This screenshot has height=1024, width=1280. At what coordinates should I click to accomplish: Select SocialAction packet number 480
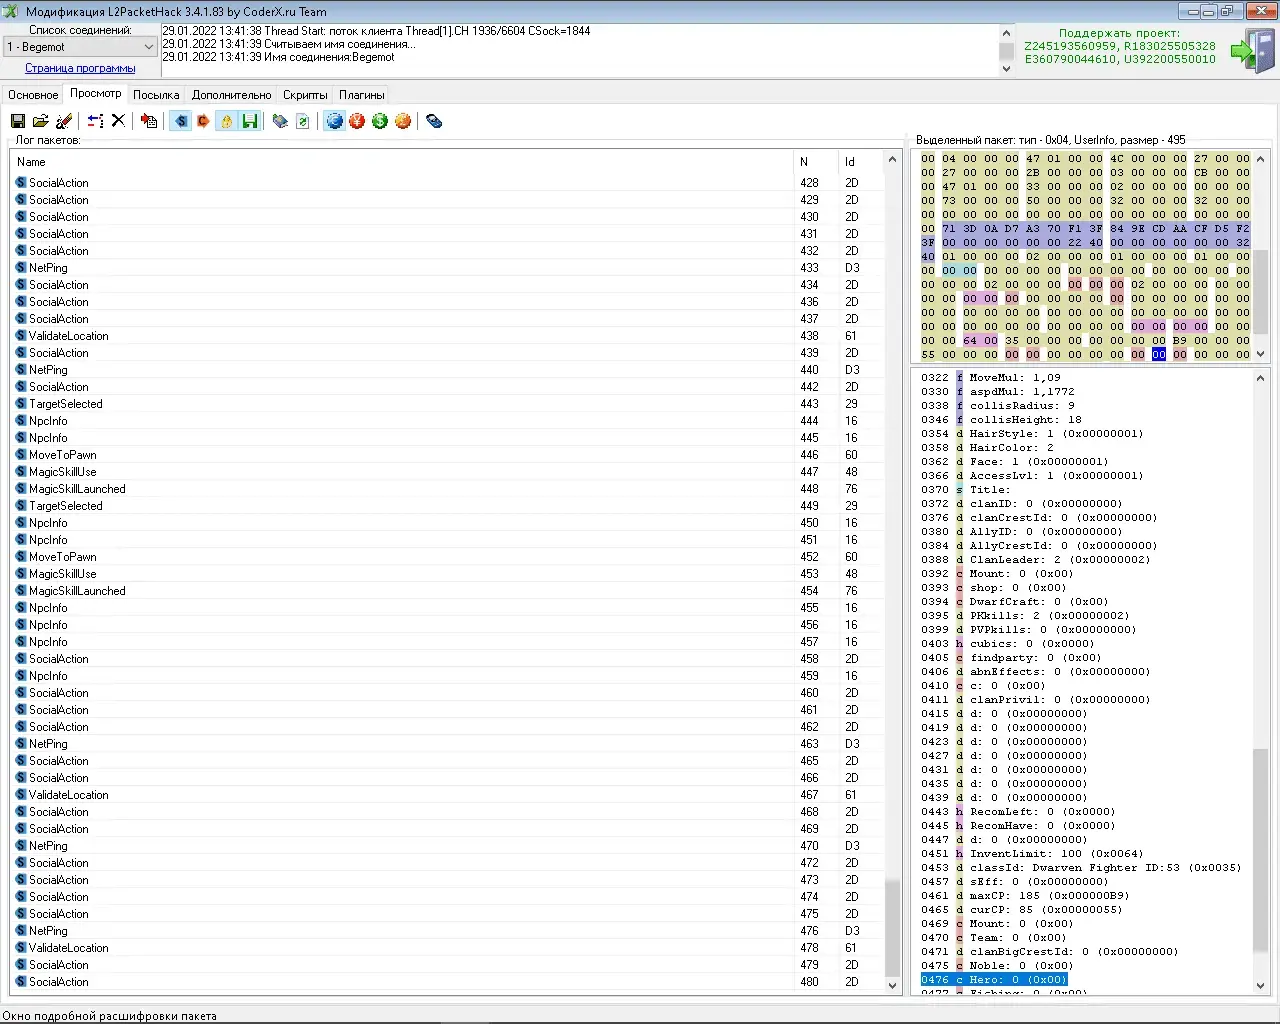448,982
